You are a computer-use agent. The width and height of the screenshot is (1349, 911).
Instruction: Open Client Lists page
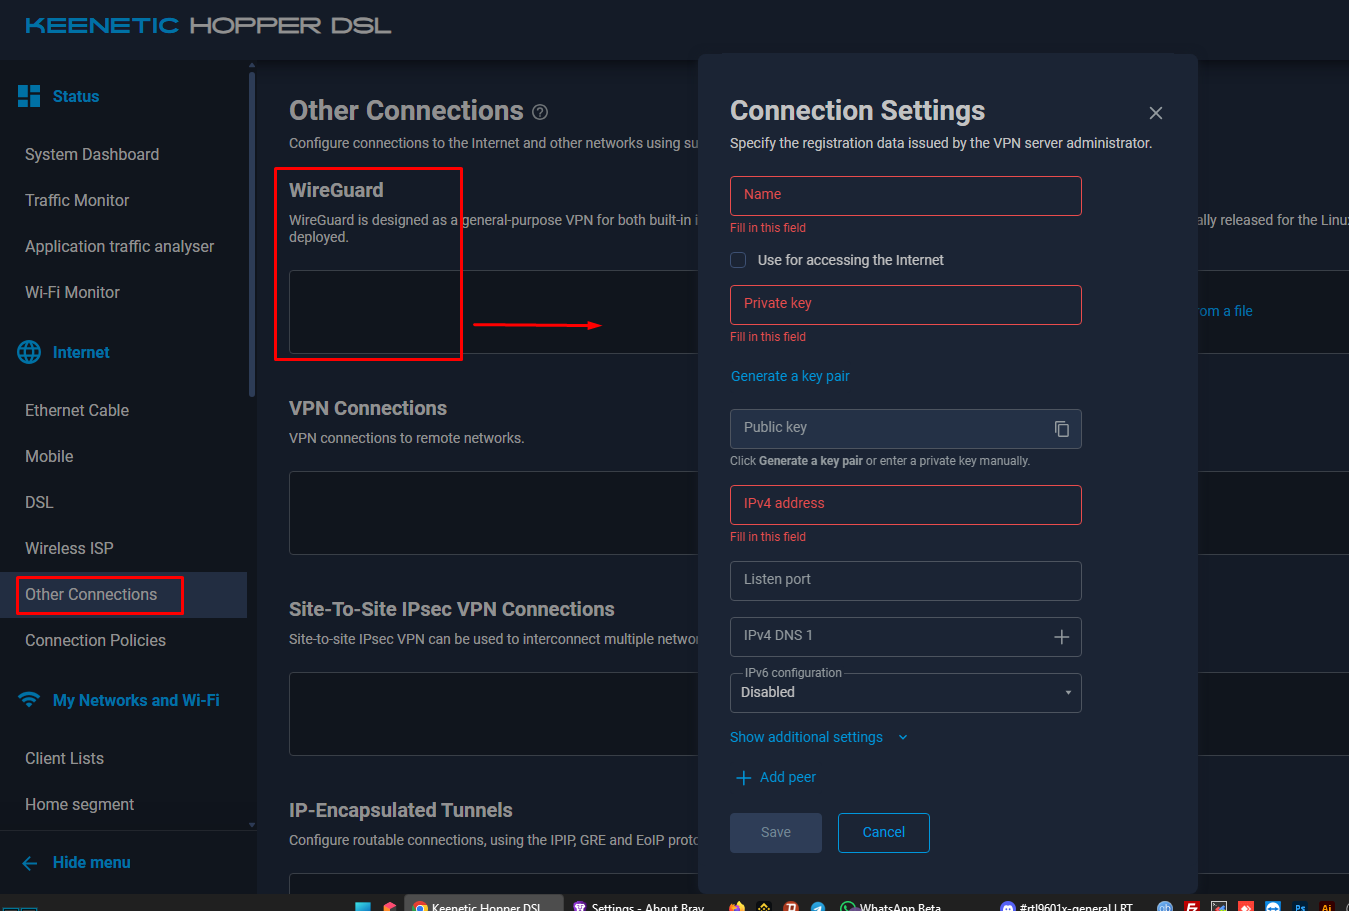click(64, 758)
